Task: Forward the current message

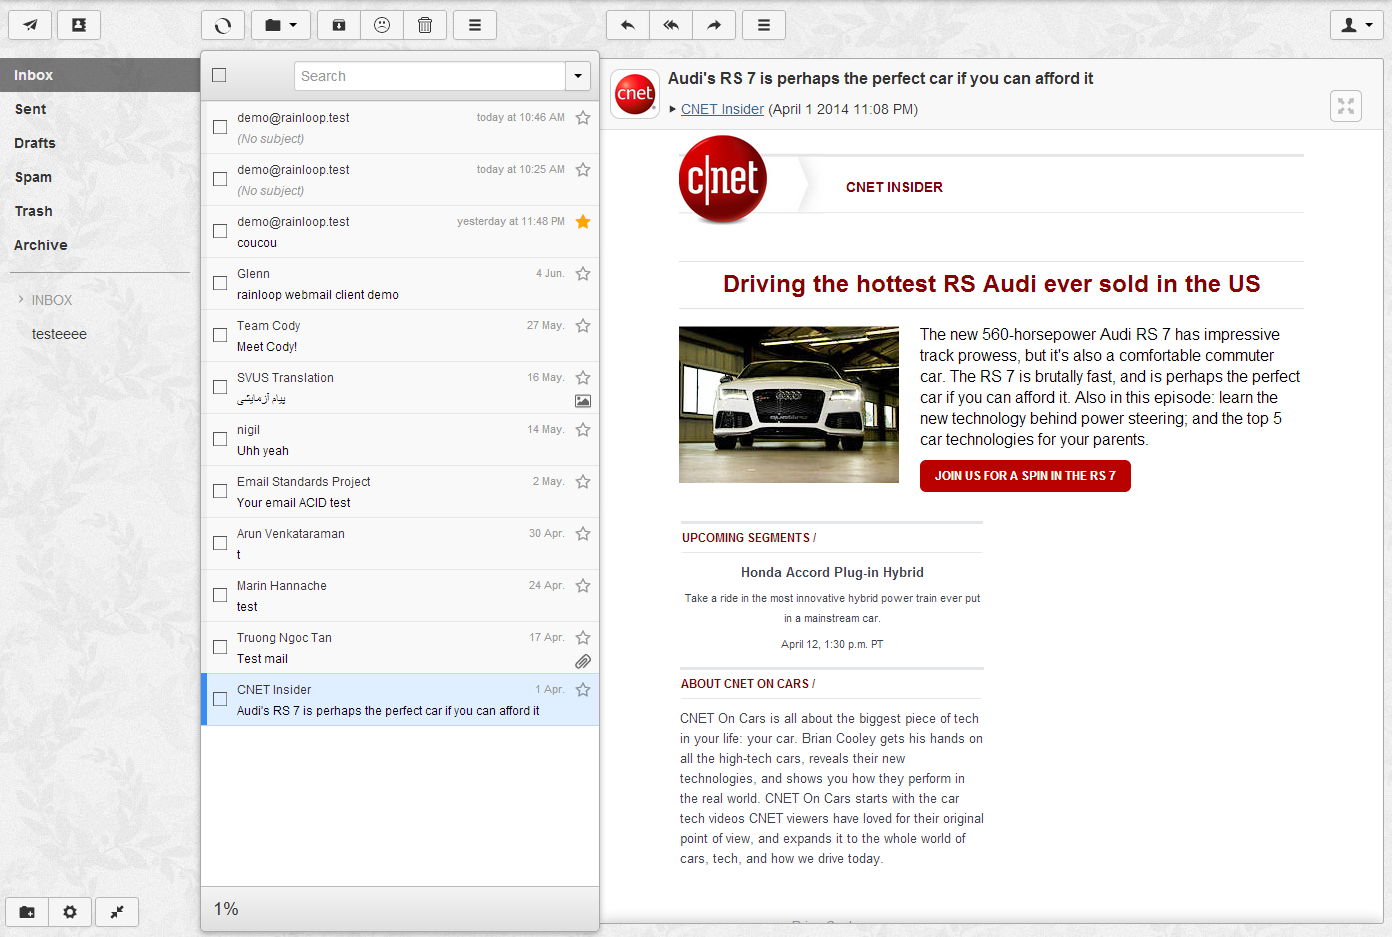Action: click(714, 25)
